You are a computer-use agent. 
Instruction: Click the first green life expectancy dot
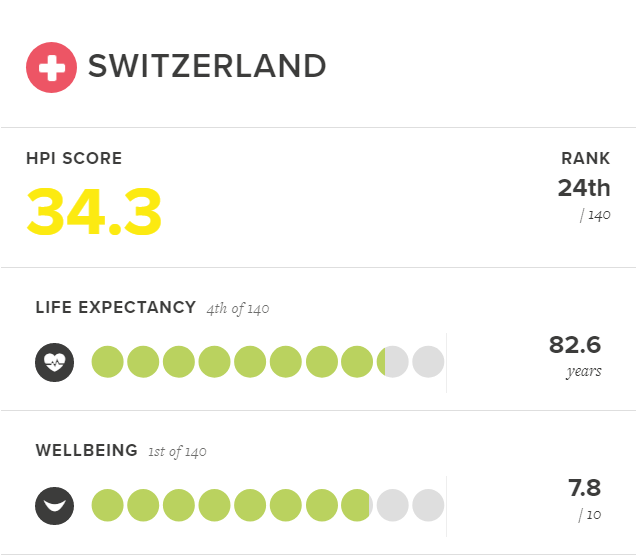107,362
